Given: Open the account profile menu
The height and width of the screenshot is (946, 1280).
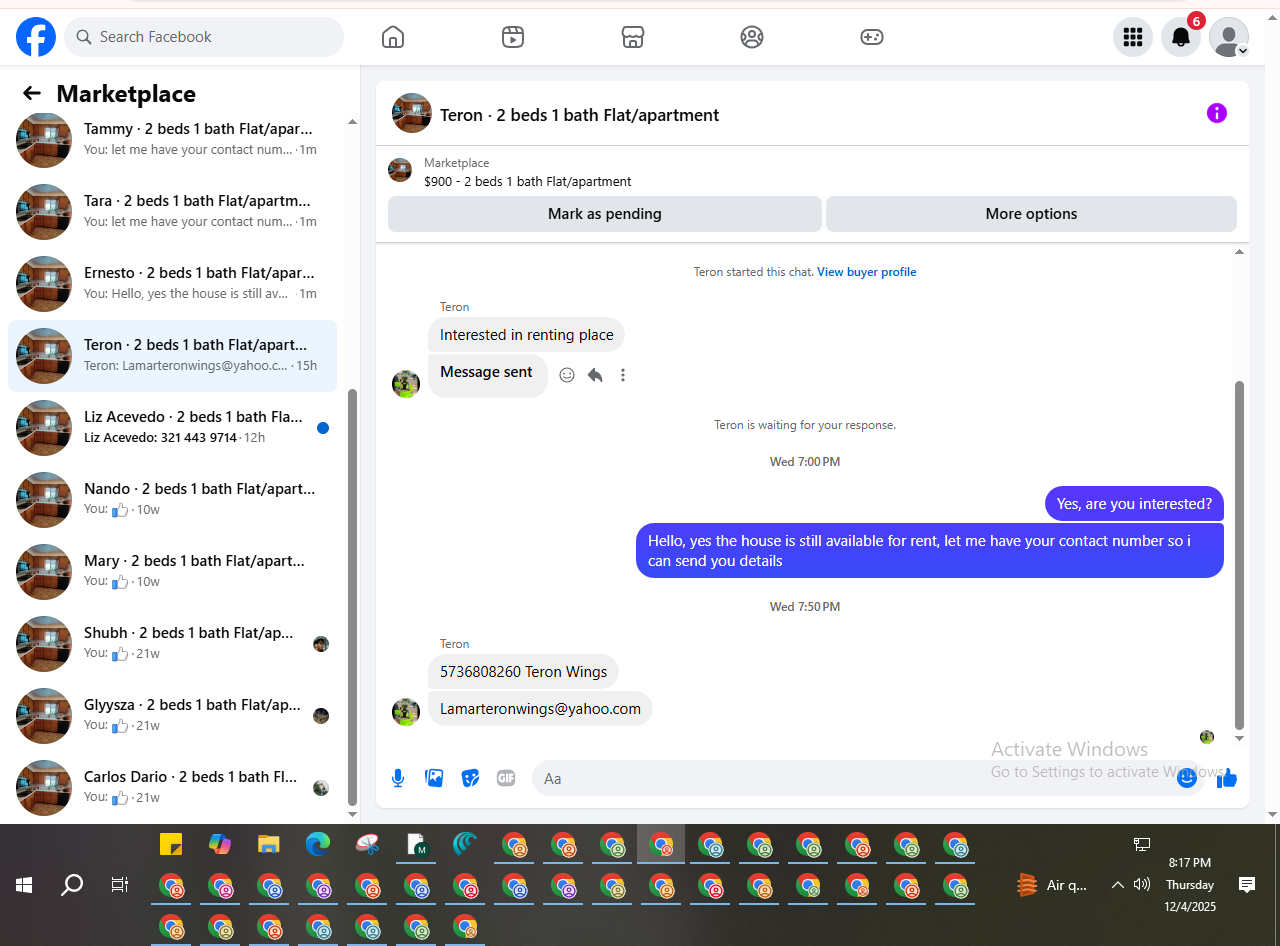Looking at the screenshot, I should (x=1229, y=37).
